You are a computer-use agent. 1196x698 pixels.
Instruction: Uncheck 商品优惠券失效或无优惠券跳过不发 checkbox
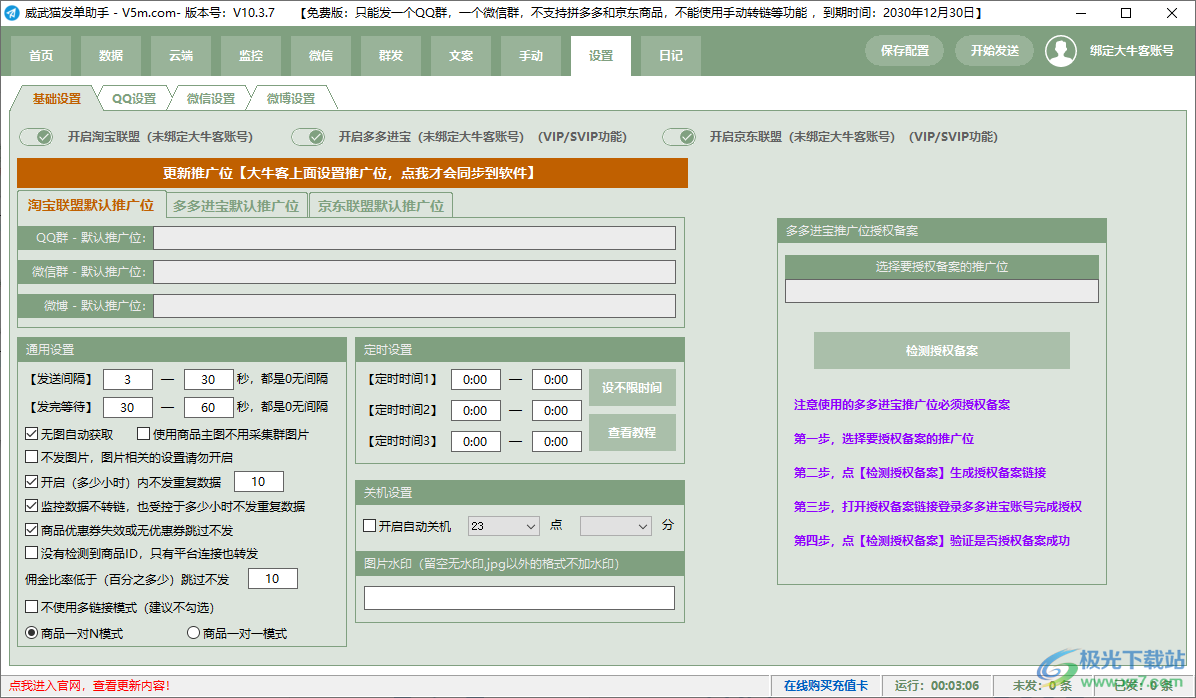coord(31,529)
